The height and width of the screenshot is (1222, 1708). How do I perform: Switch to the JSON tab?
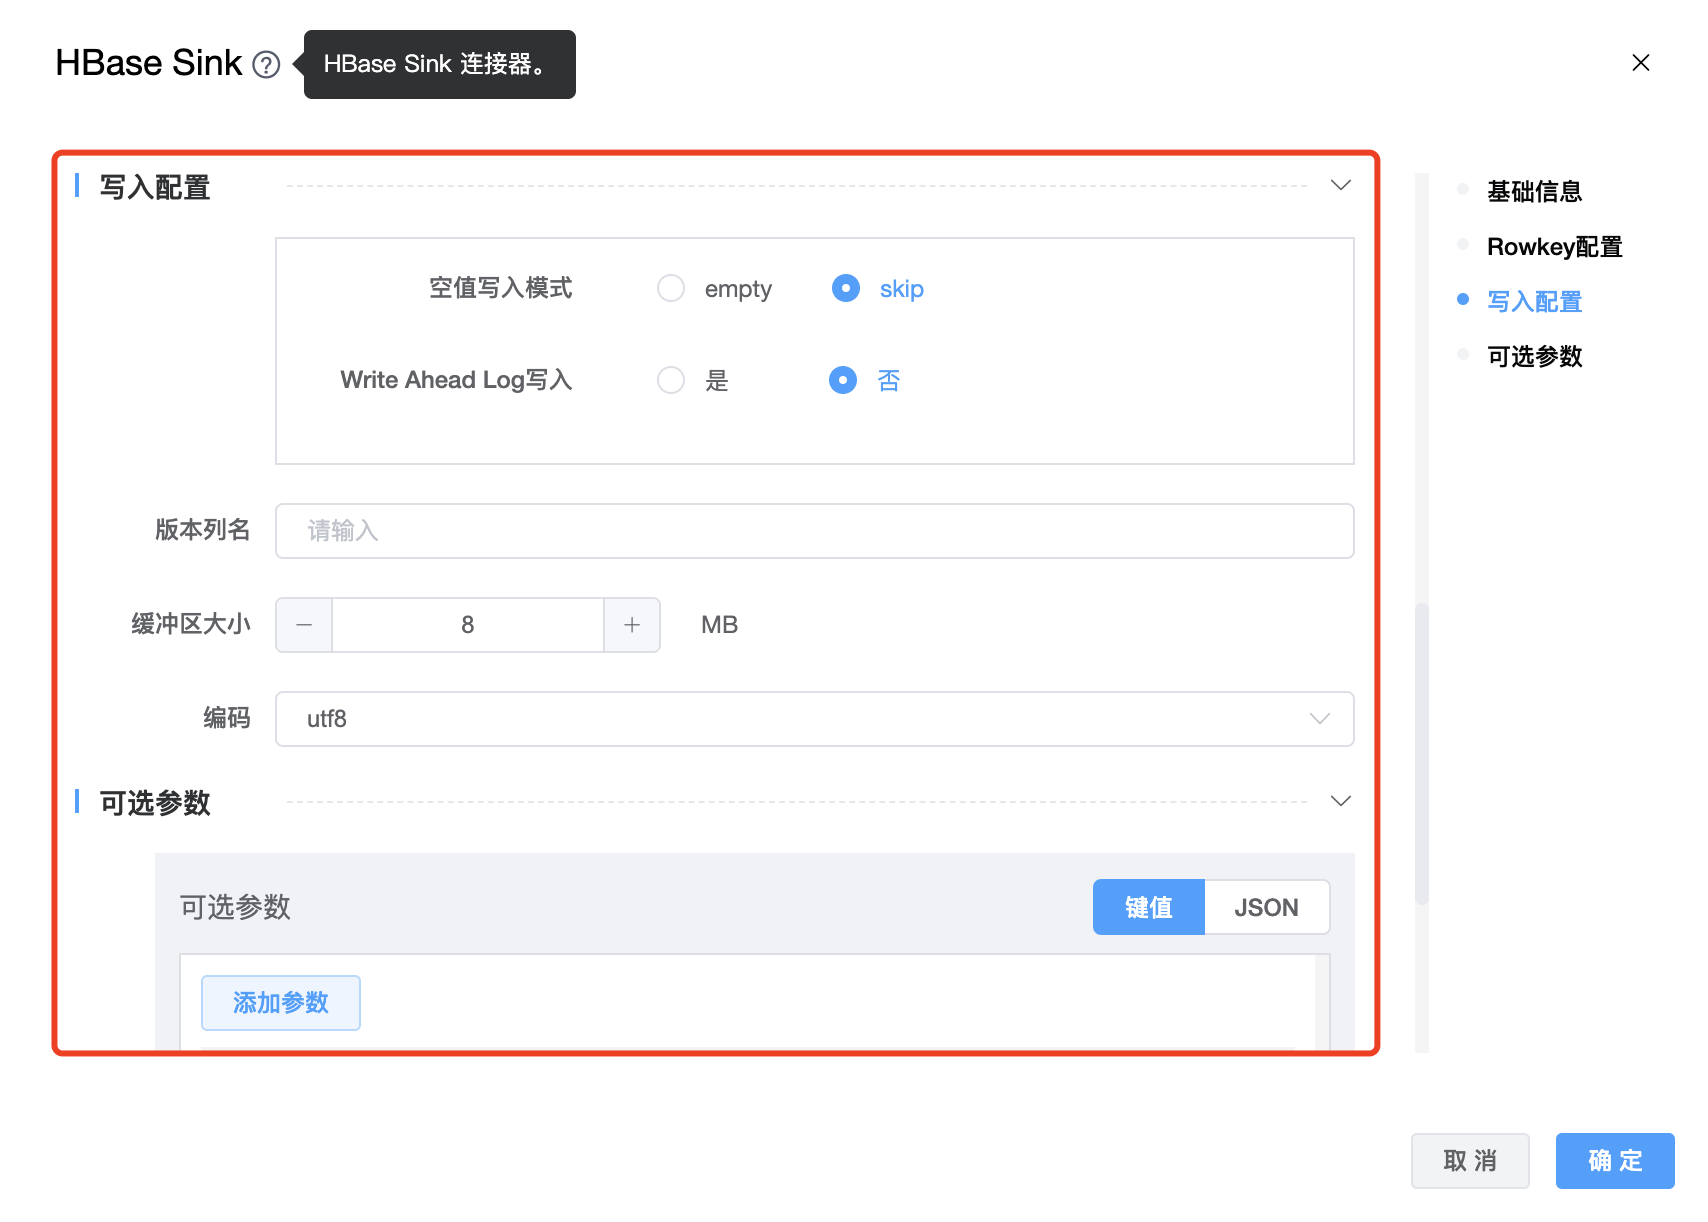pos(1266,907)
